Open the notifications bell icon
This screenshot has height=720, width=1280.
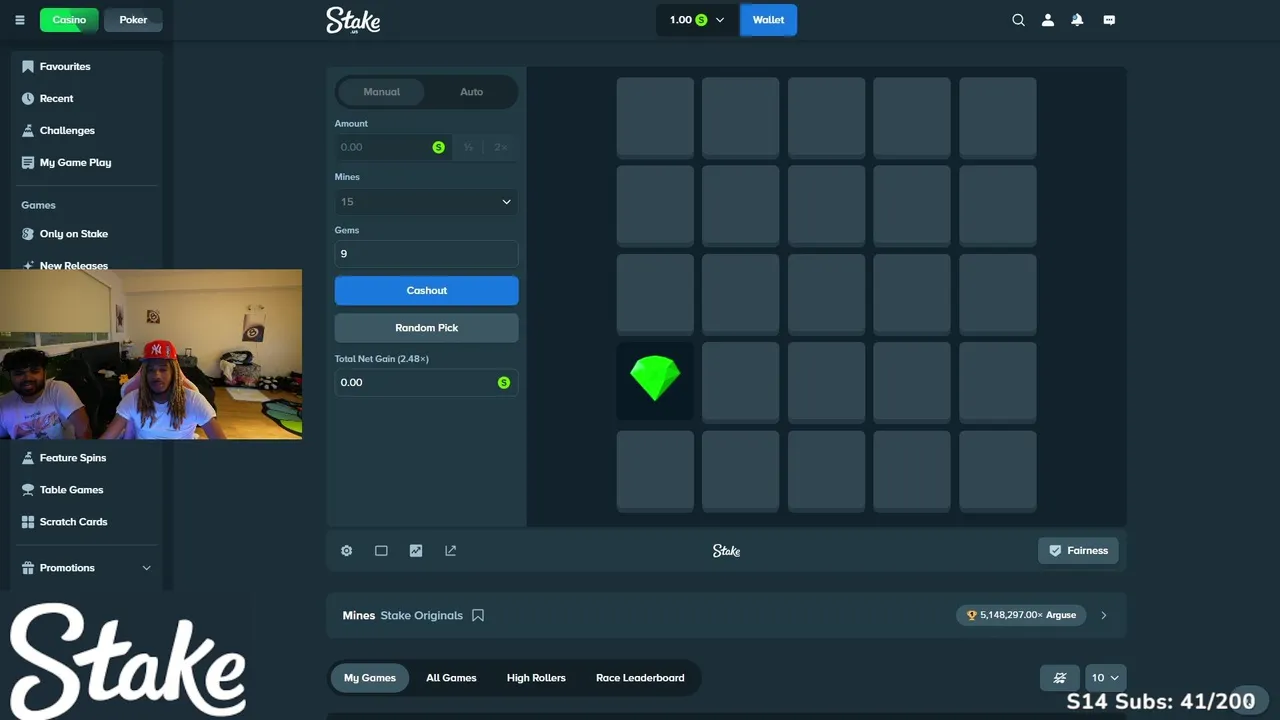1077,20
